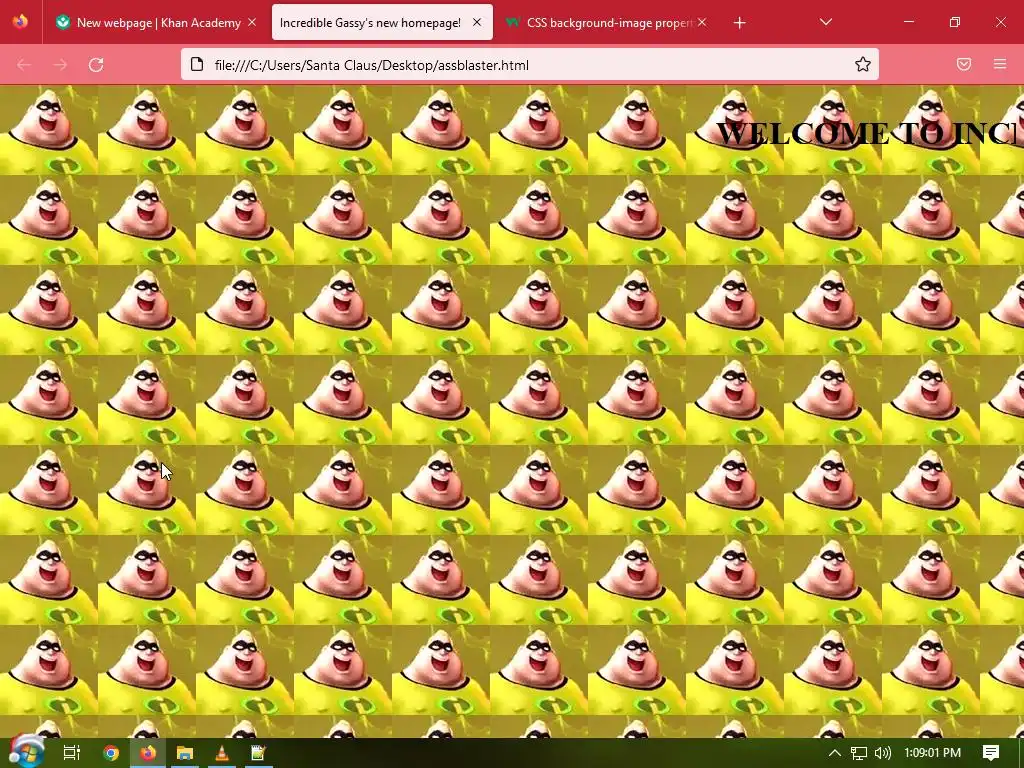Screen dimensions: 1024x768
Task: Open the Firefox View icon in the tab strip
Action: 20,22
